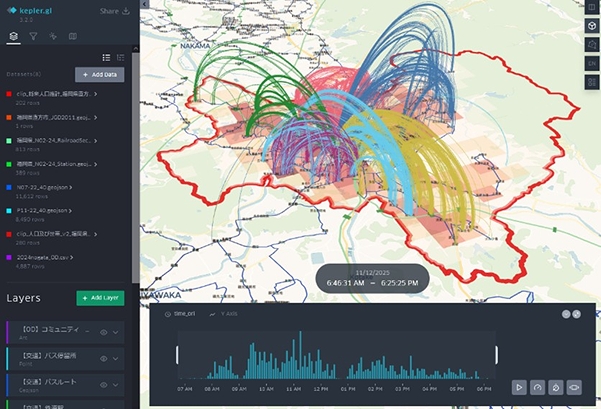Switch layer panel to list view
The height and width of the screenshot is (409, 601).
point(107,57)
